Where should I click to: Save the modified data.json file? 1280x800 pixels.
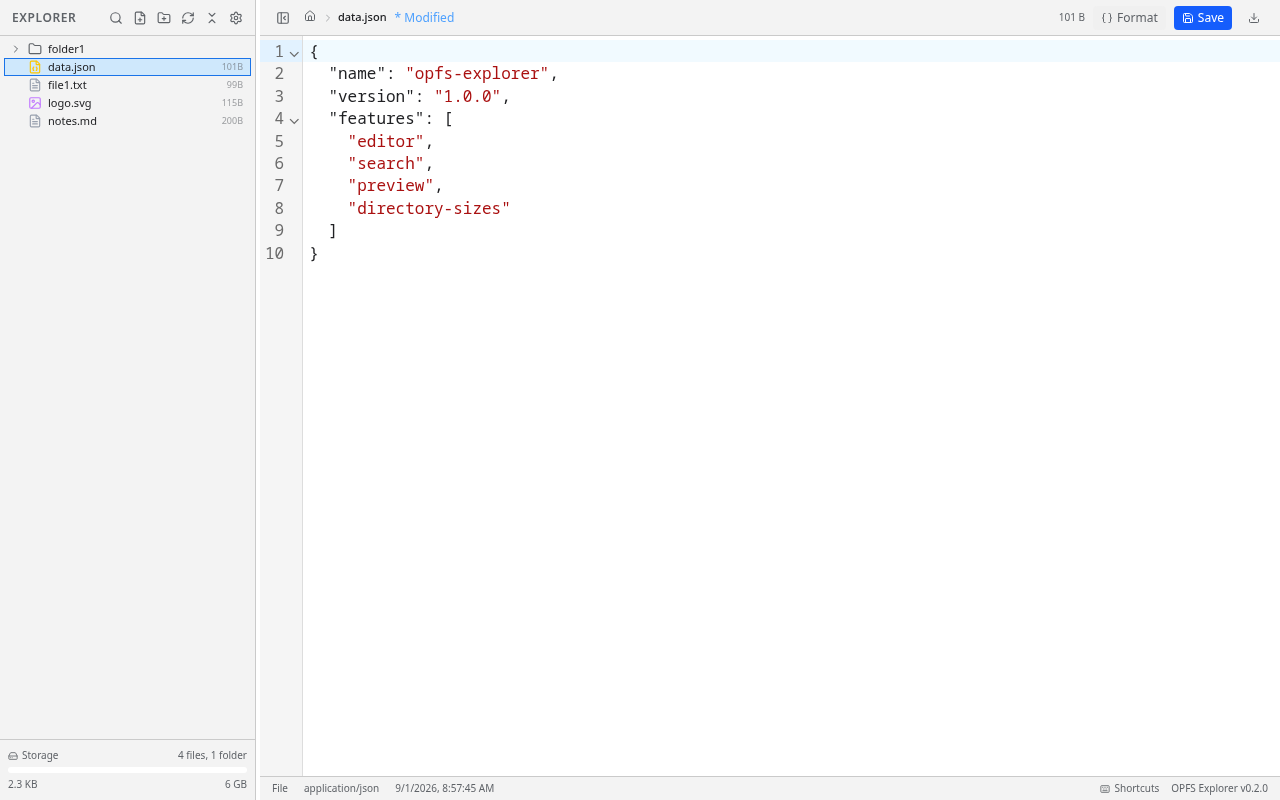(x=1203, y=18)
